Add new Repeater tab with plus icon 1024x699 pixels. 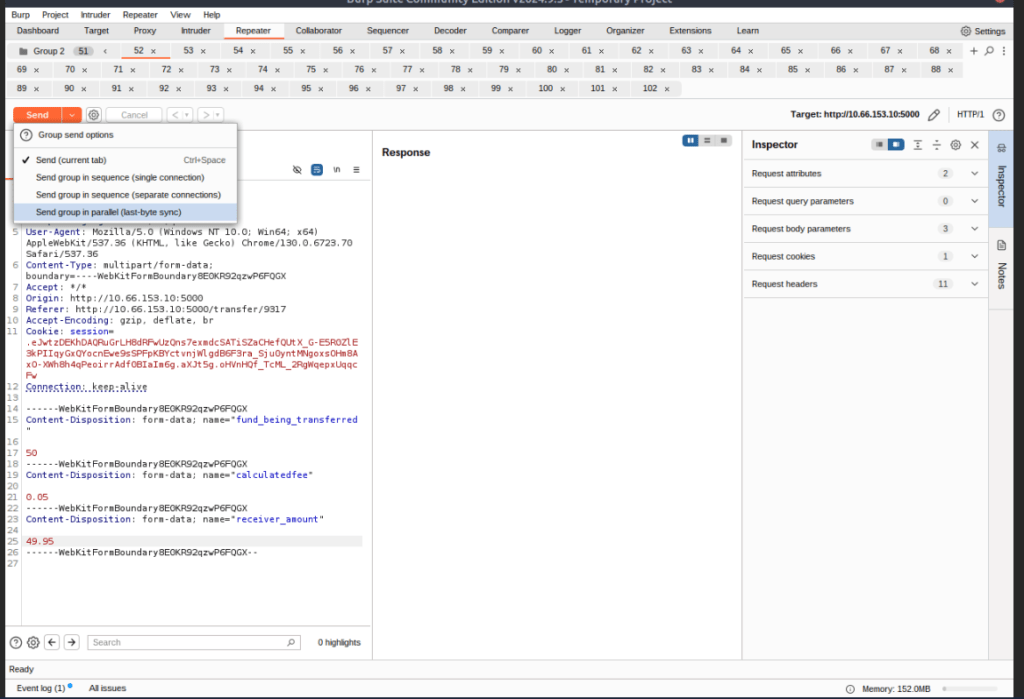tap(974, 50)
